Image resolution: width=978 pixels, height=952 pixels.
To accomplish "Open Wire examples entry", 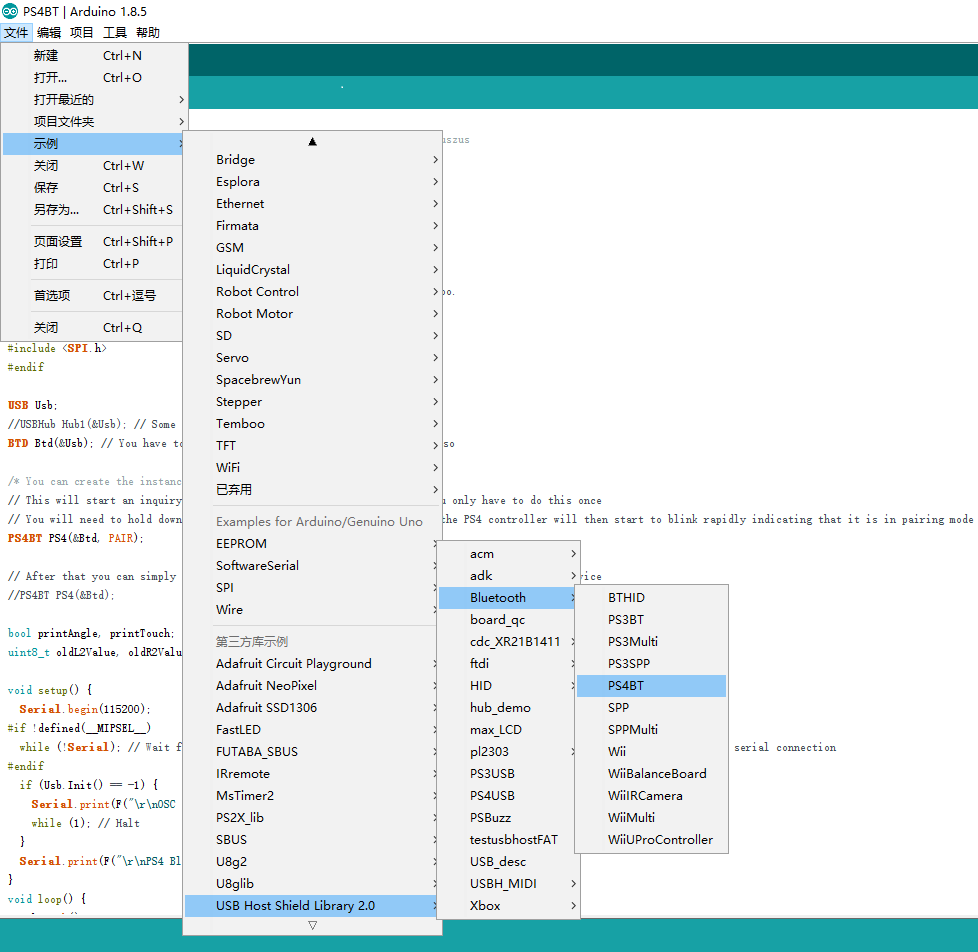I will click(312, 610).
